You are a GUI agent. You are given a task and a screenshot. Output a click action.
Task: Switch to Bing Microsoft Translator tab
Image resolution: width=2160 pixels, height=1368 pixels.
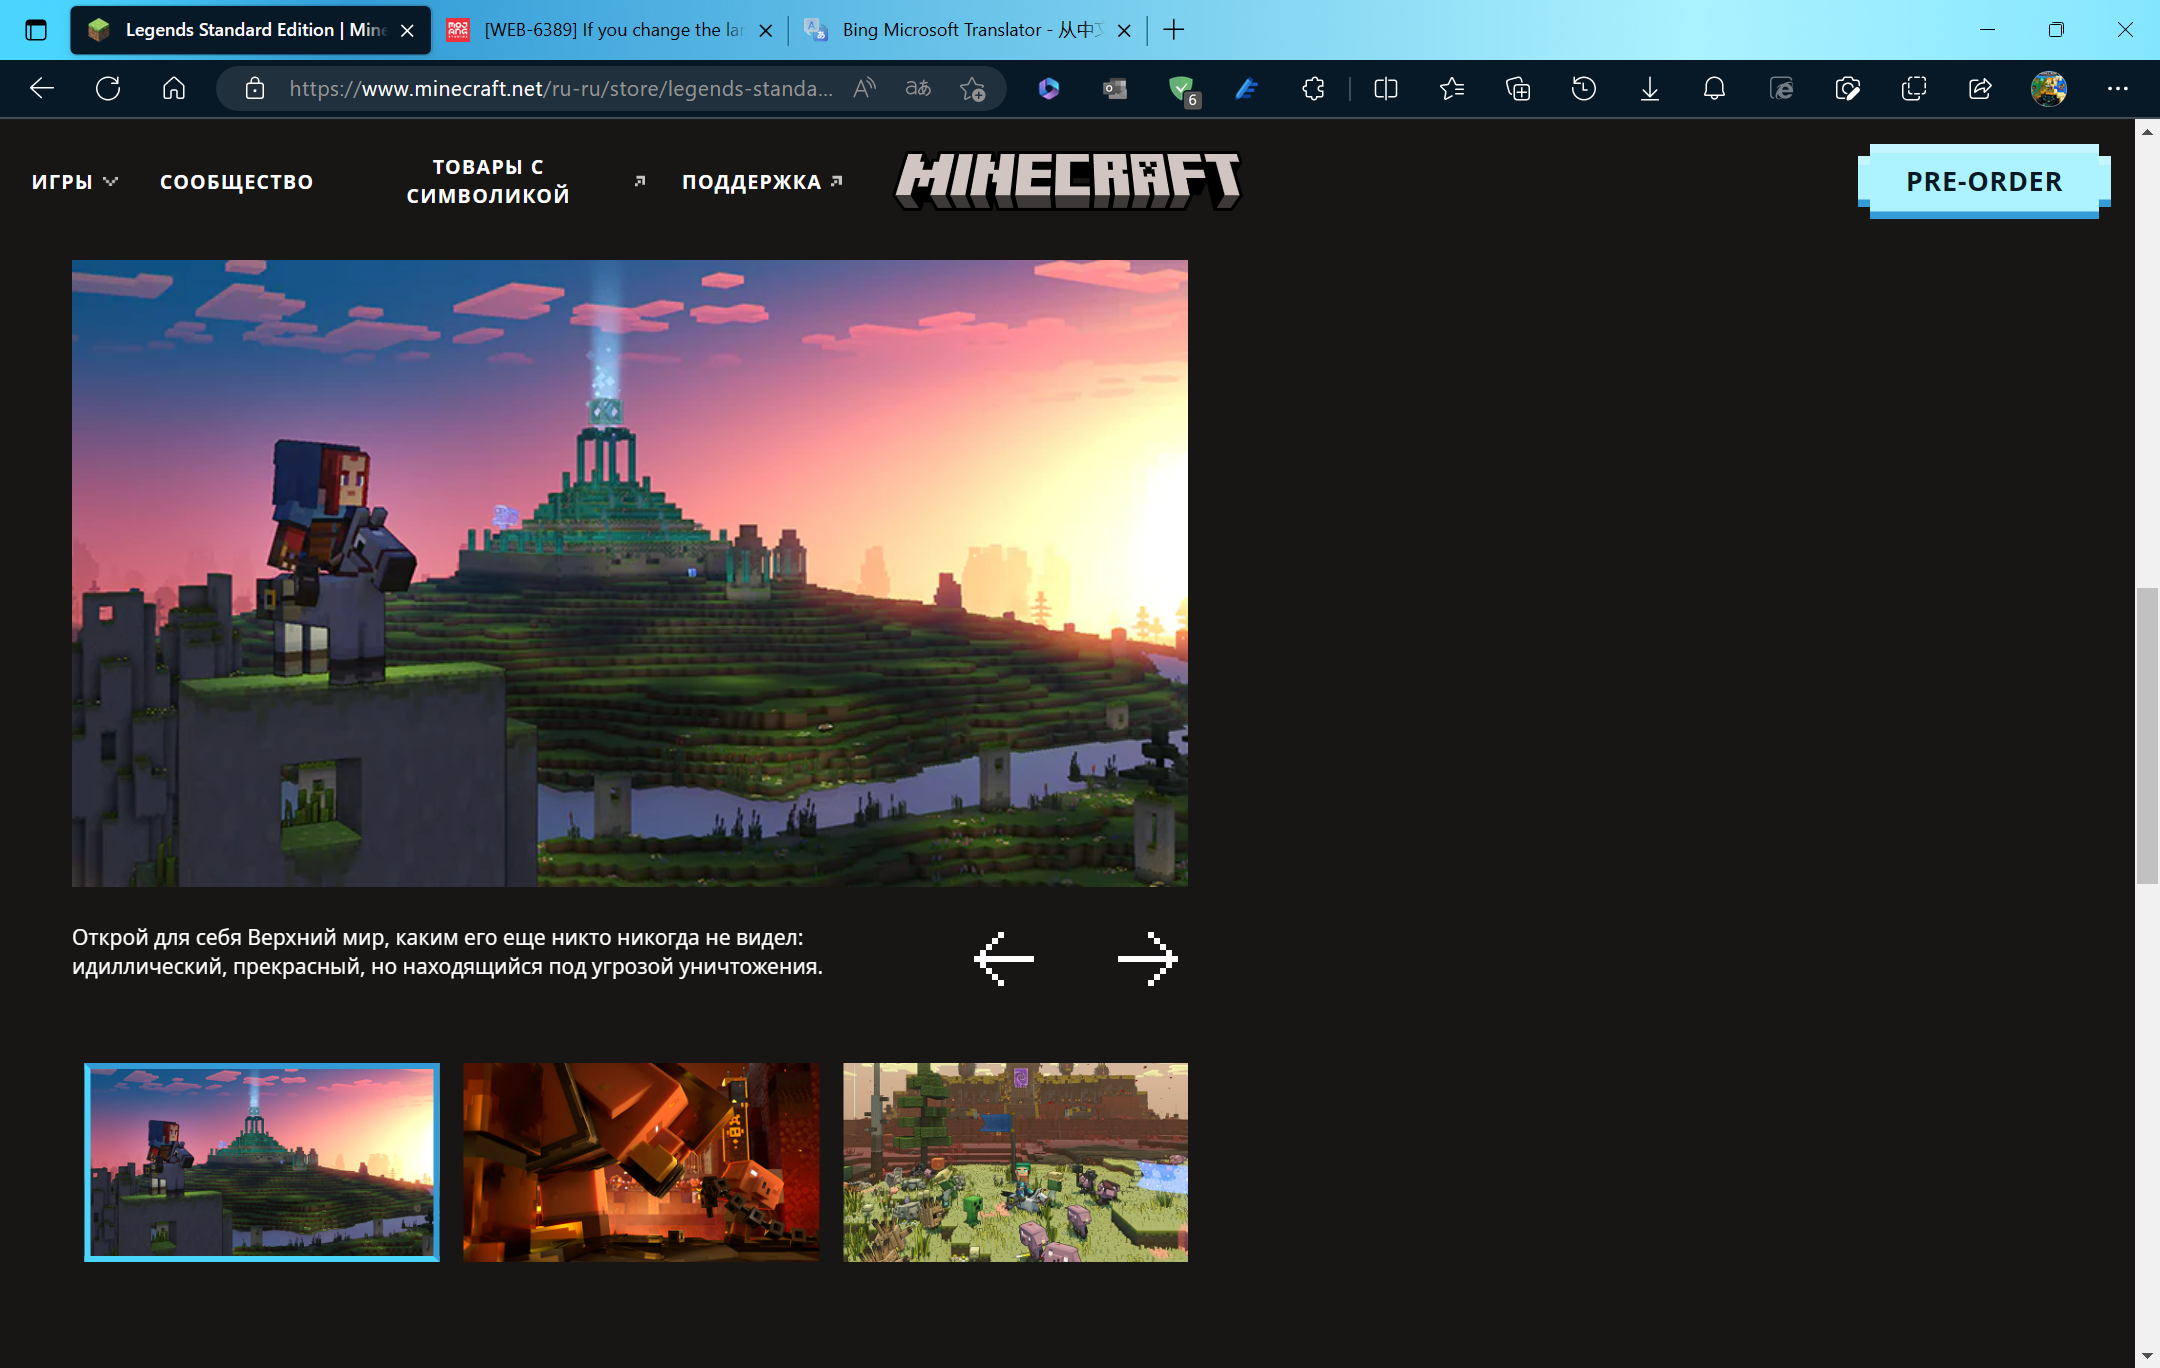(968, 30)
